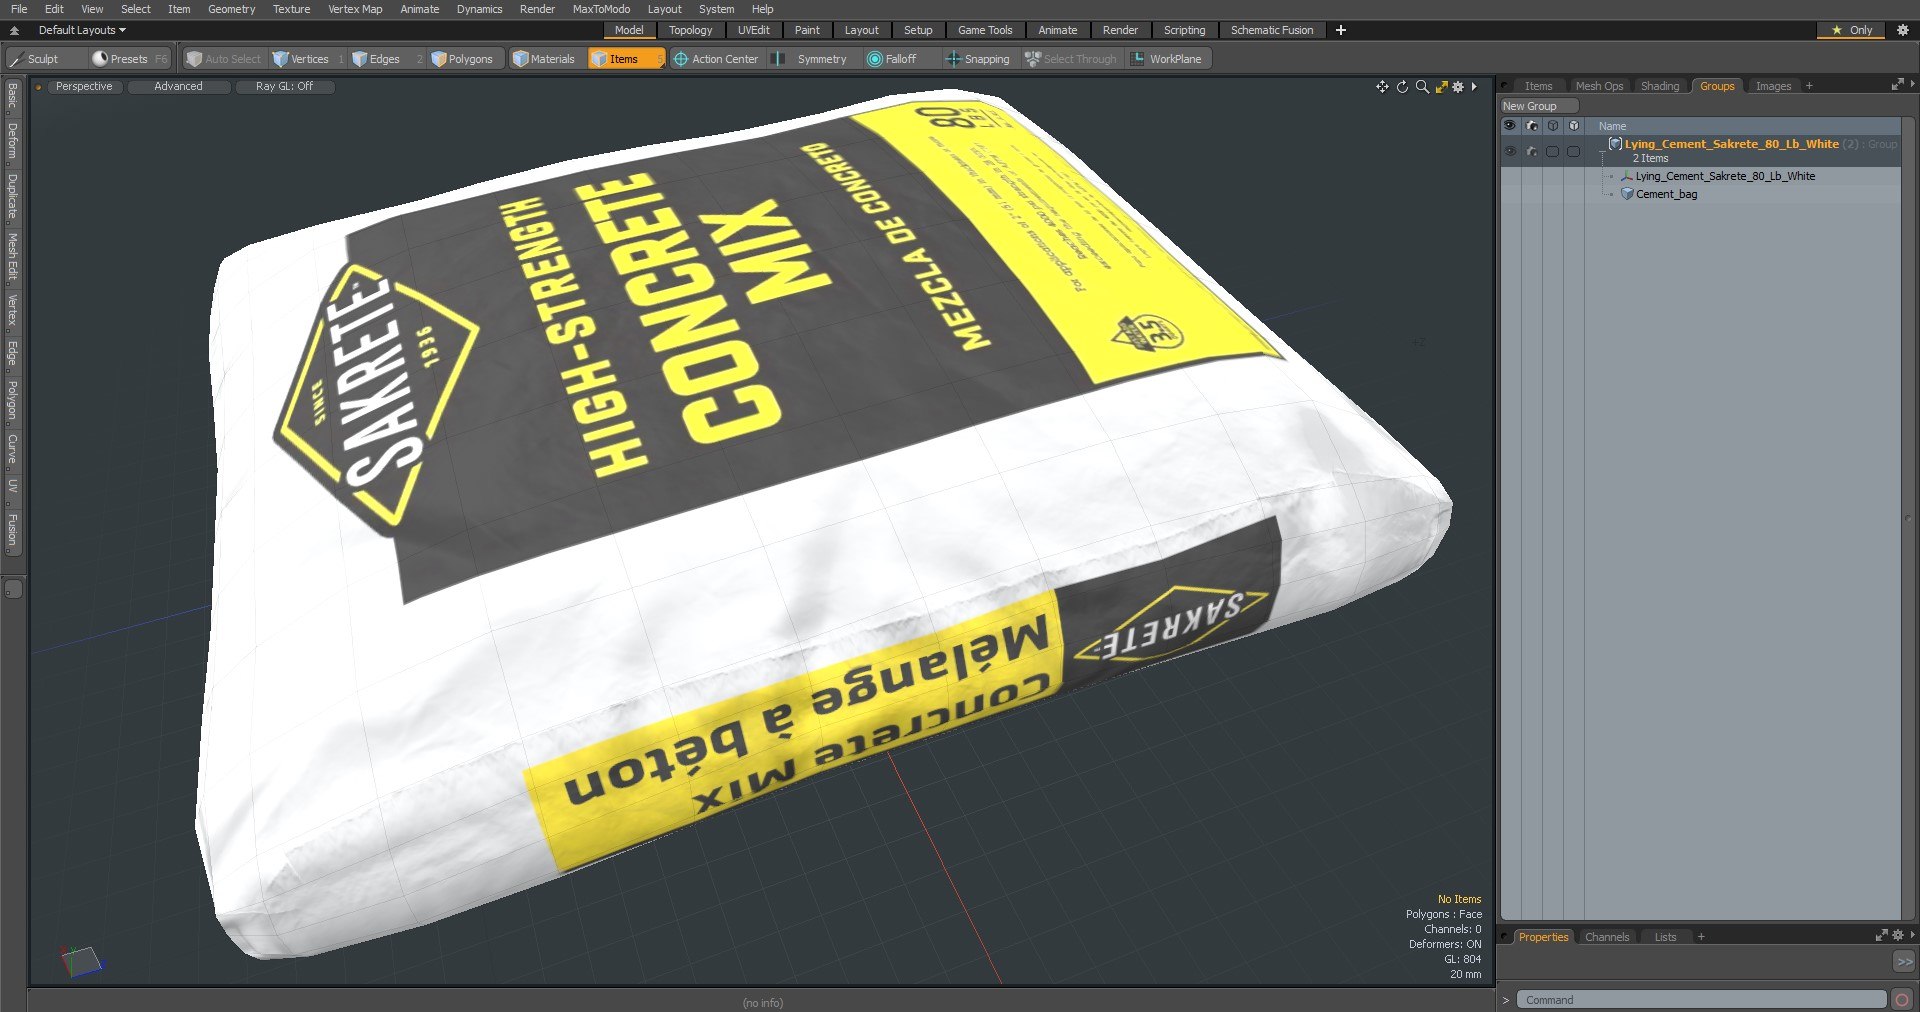Image resolution: width=1920 pixels, height=1012 pixels.
Task: Toggle visibility eye of Lying_Cement_Sakrete group
Action: (x=1510, y=151)
